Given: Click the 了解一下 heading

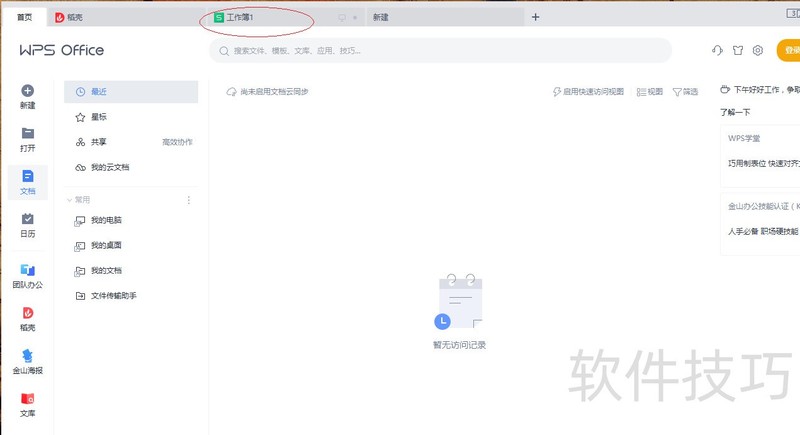Looking at the screenshot, I should coord(735,112).
